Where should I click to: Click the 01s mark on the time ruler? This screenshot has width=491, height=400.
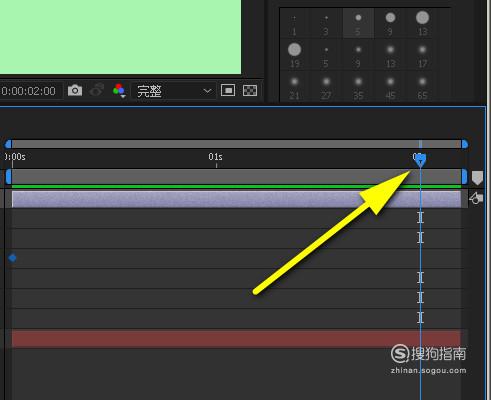pyautogui.click(x=215, y=157)
